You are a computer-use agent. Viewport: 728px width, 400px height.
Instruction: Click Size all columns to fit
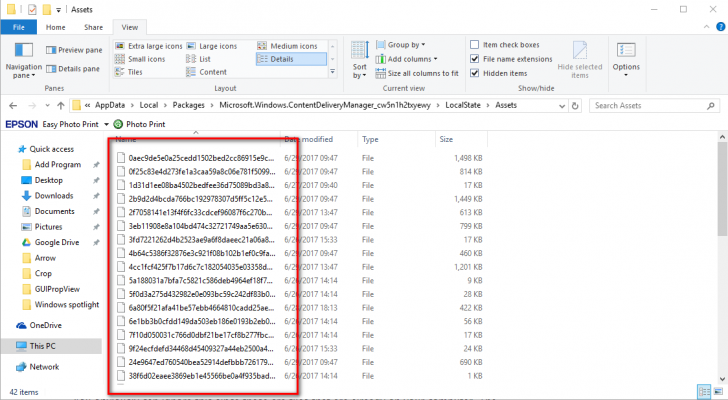[417, 73]
